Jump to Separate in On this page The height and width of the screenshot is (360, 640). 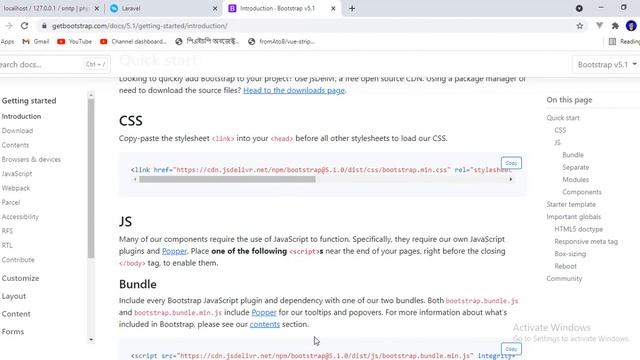point(576,167)
